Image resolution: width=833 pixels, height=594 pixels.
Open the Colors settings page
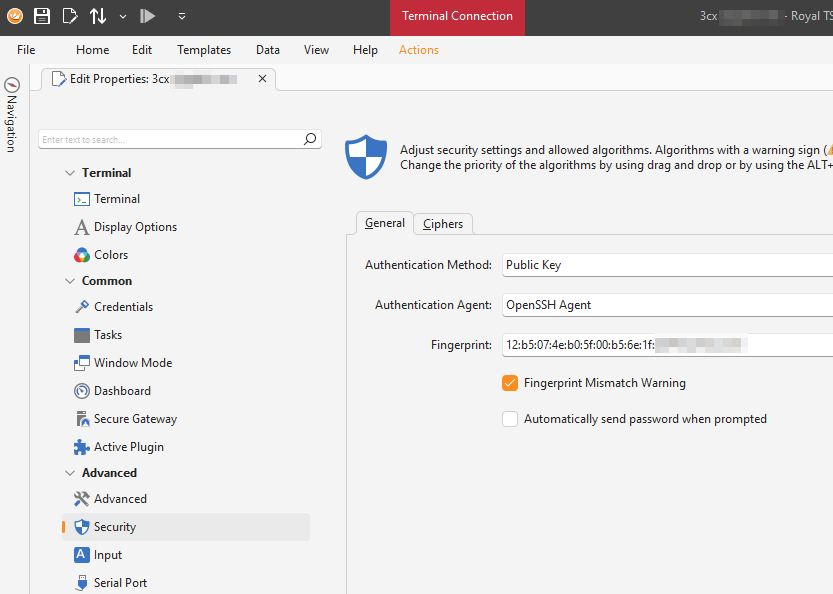110,255
